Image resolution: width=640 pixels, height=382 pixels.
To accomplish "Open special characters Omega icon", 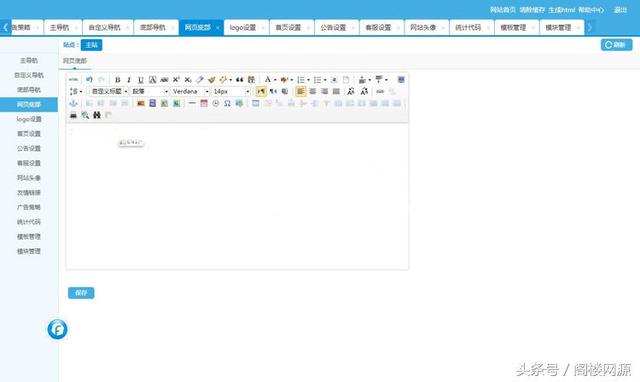I will [x=227, y=103].
